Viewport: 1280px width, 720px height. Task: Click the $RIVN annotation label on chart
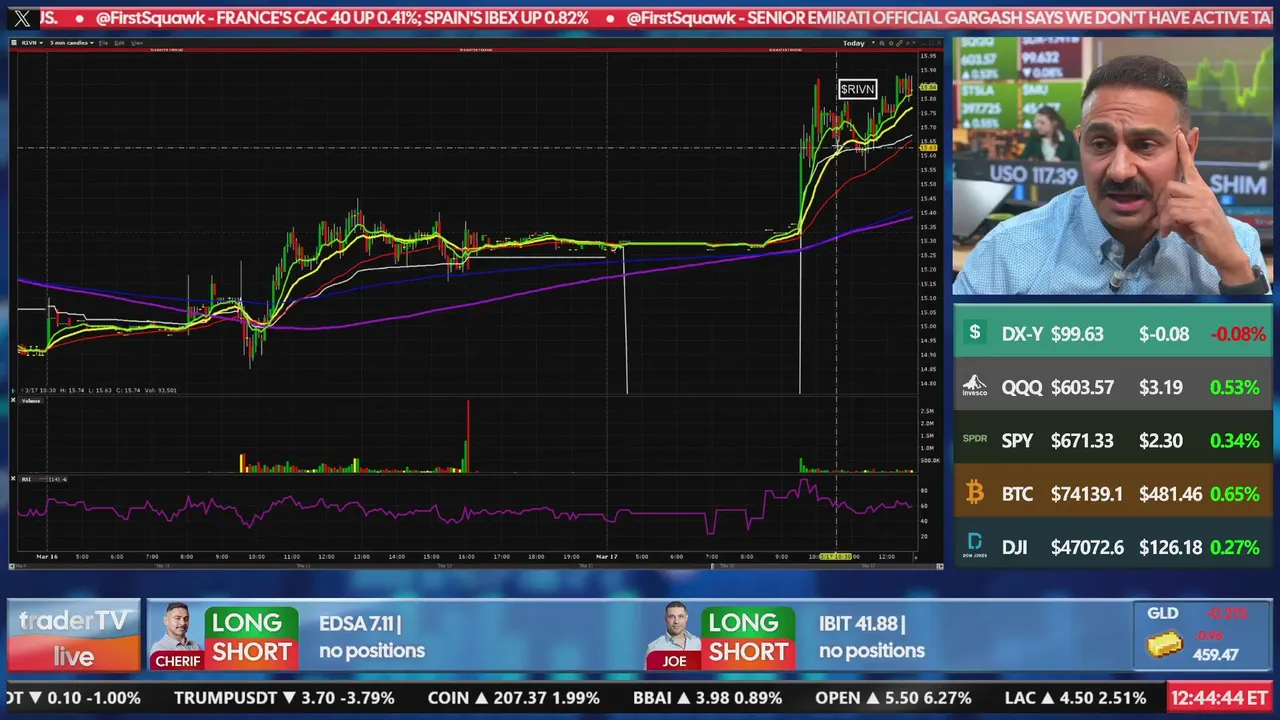pyautogui.click(x=858, y=89)
